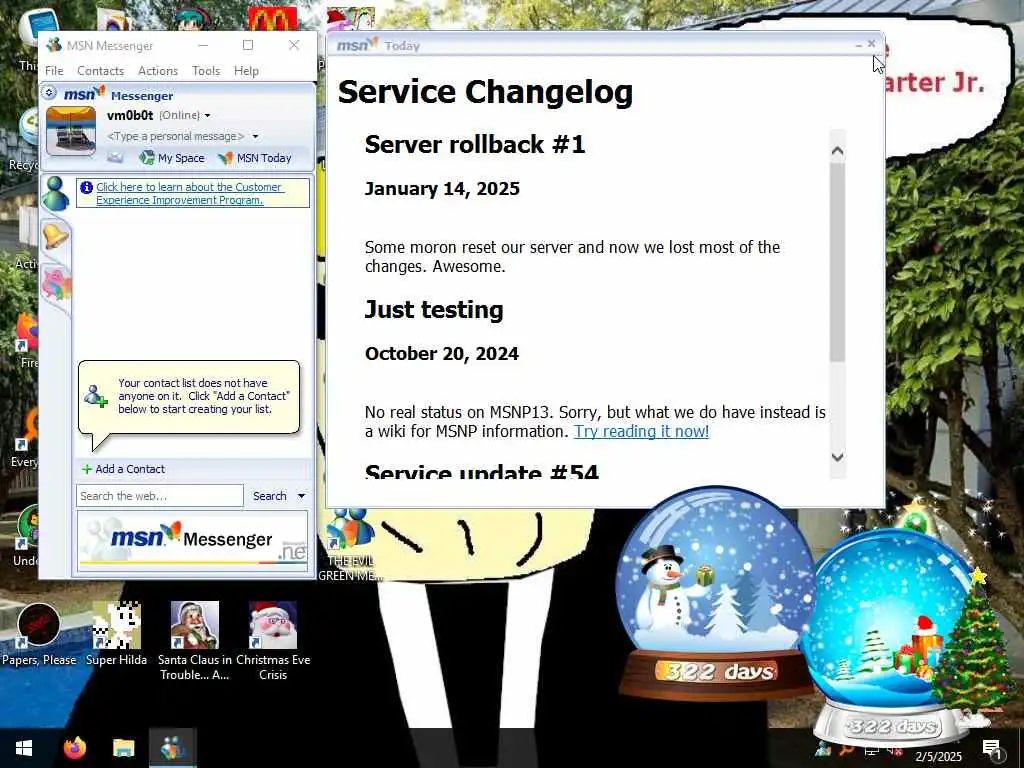Click the add-contact person icon in the yellow tip
This screenshot has height=768, width=1024.
pos(95,396)
